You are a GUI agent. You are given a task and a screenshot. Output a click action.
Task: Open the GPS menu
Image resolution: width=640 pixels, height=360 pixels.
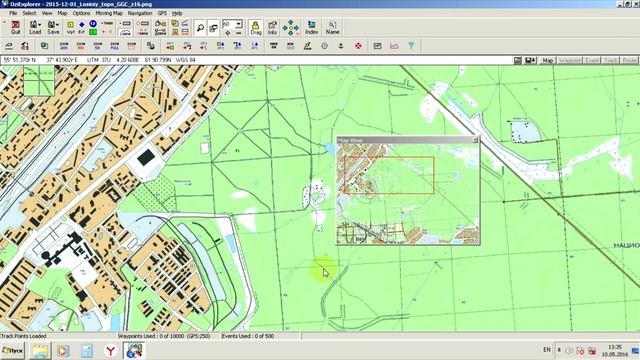pos(162,13)
